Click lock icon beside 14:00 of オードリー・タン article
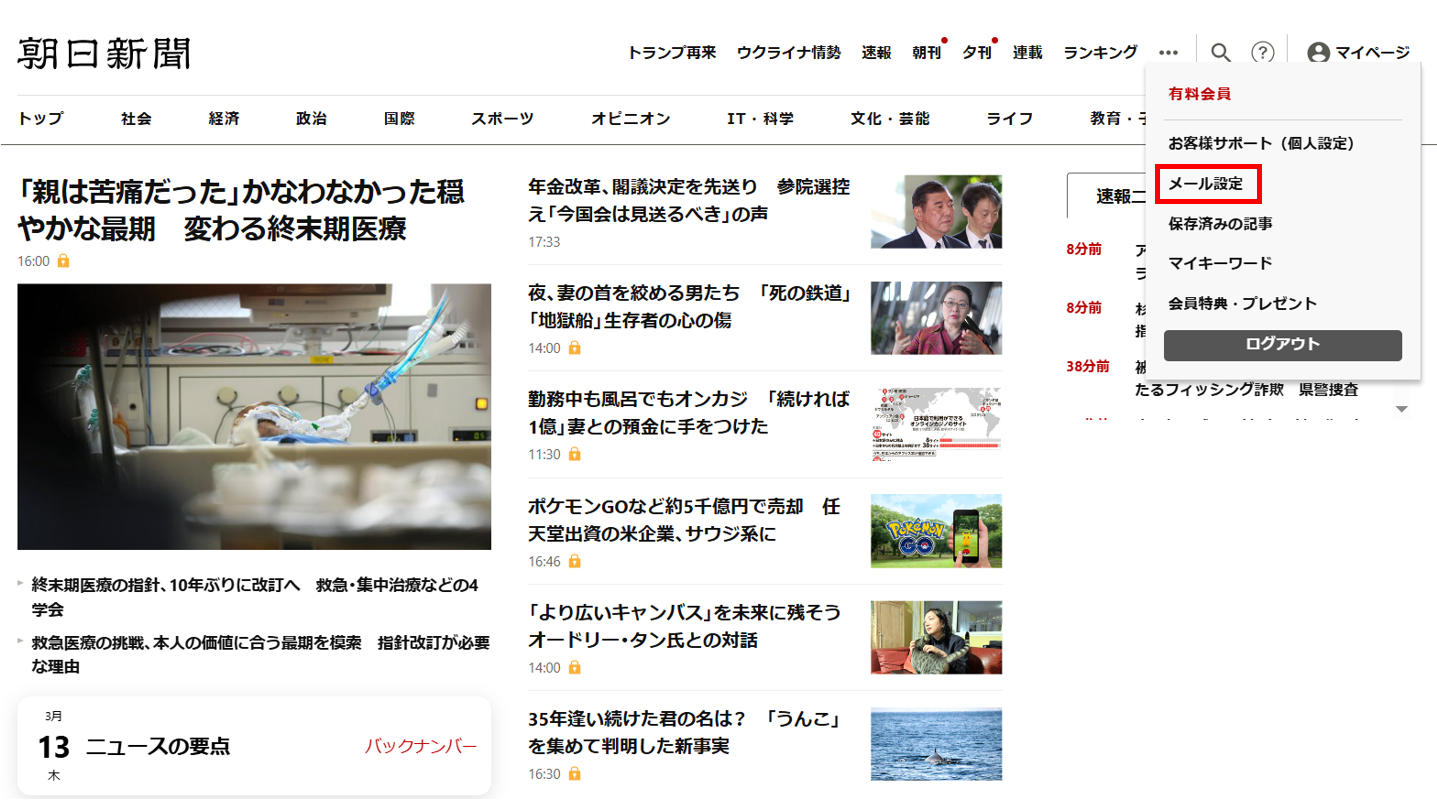The height and width of the screenshot is (810, 1437). (575, 667)
